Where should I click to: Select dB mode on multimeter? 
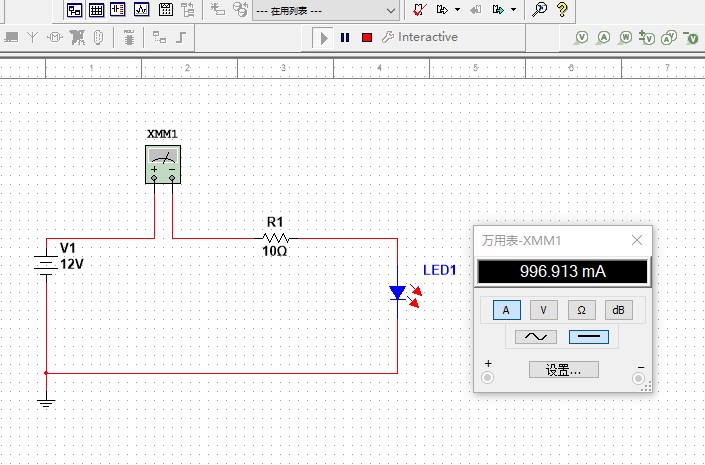point(619,310)
